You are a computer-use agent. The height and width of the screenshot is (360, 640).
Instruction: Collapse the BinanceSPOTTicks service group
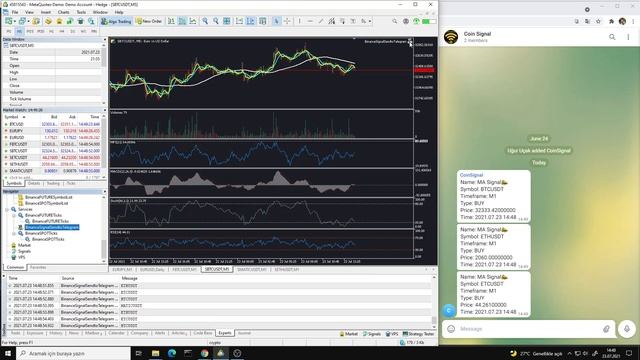coord(14,233)
